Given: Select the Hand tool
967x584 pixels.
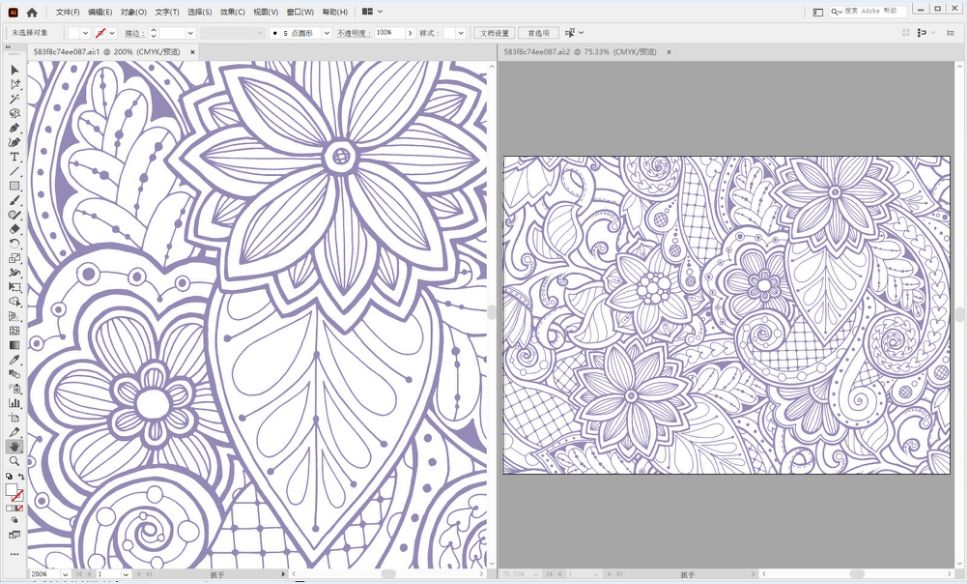Looking at the screenshot, I should [x=14, y=446].
